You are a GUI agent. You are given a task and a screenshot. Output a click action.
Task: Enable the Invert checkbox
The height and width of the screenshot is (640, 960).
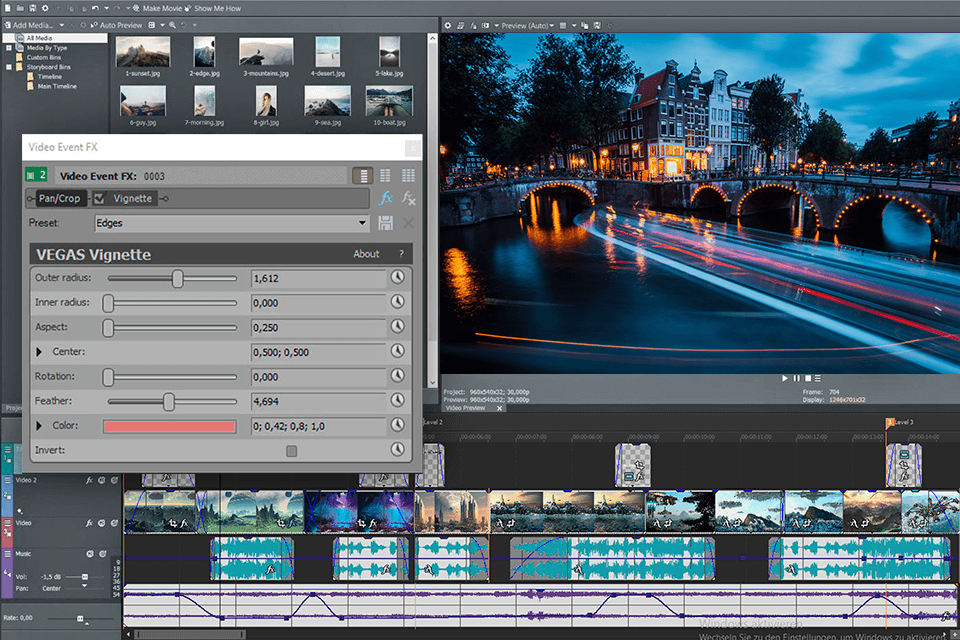point(291,451)
